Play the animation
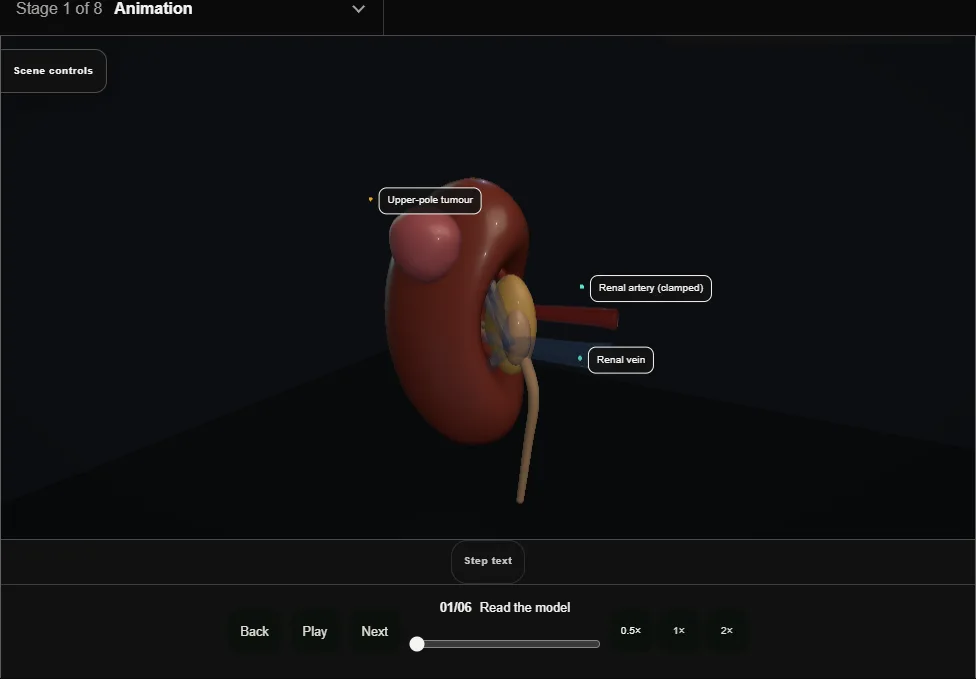The image size is (976, 679). pyautogui.click(x=315, y=631)
